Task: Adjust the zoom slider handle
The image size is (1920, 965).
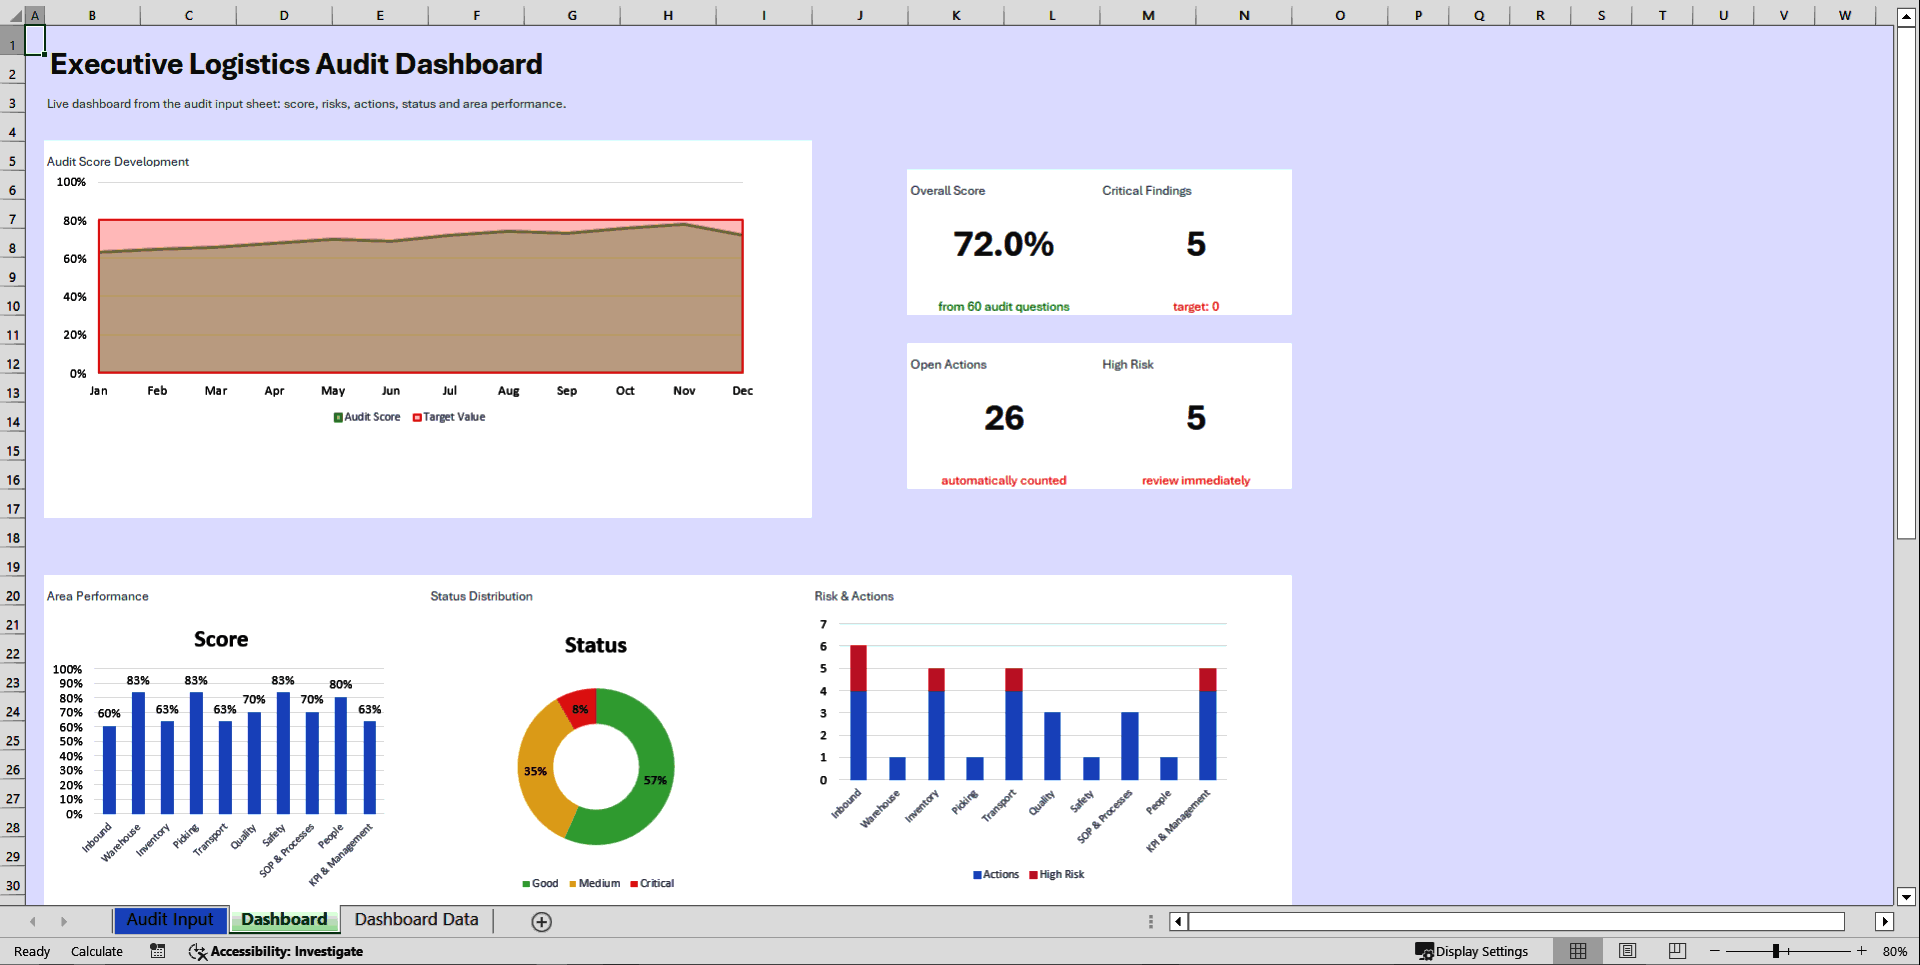Action: point(1776,951)
